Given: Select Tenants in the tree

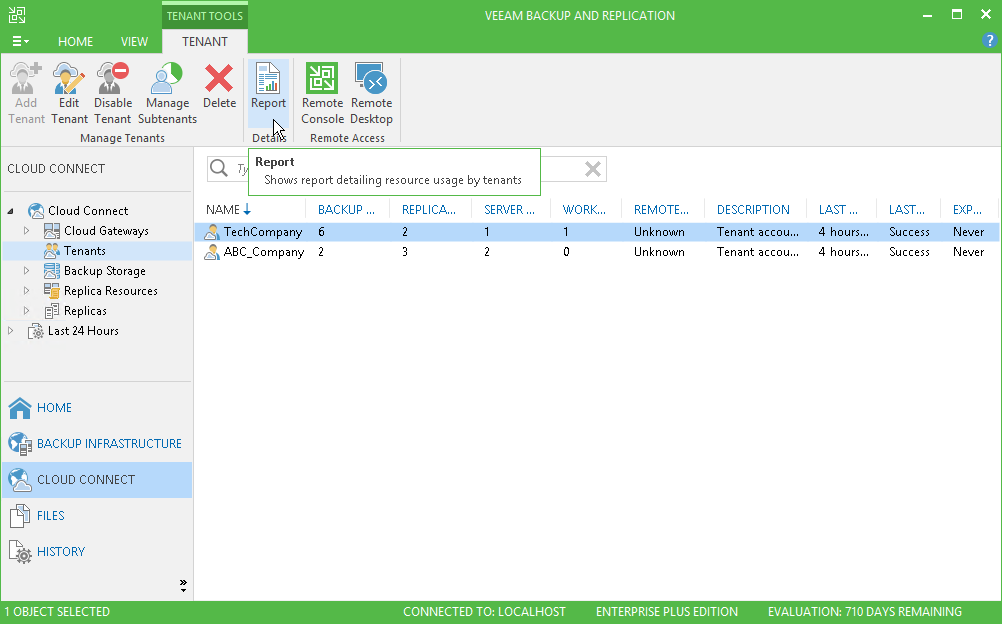Looking at the screenshot, I should pyautogui.click(x=84, y=251).
